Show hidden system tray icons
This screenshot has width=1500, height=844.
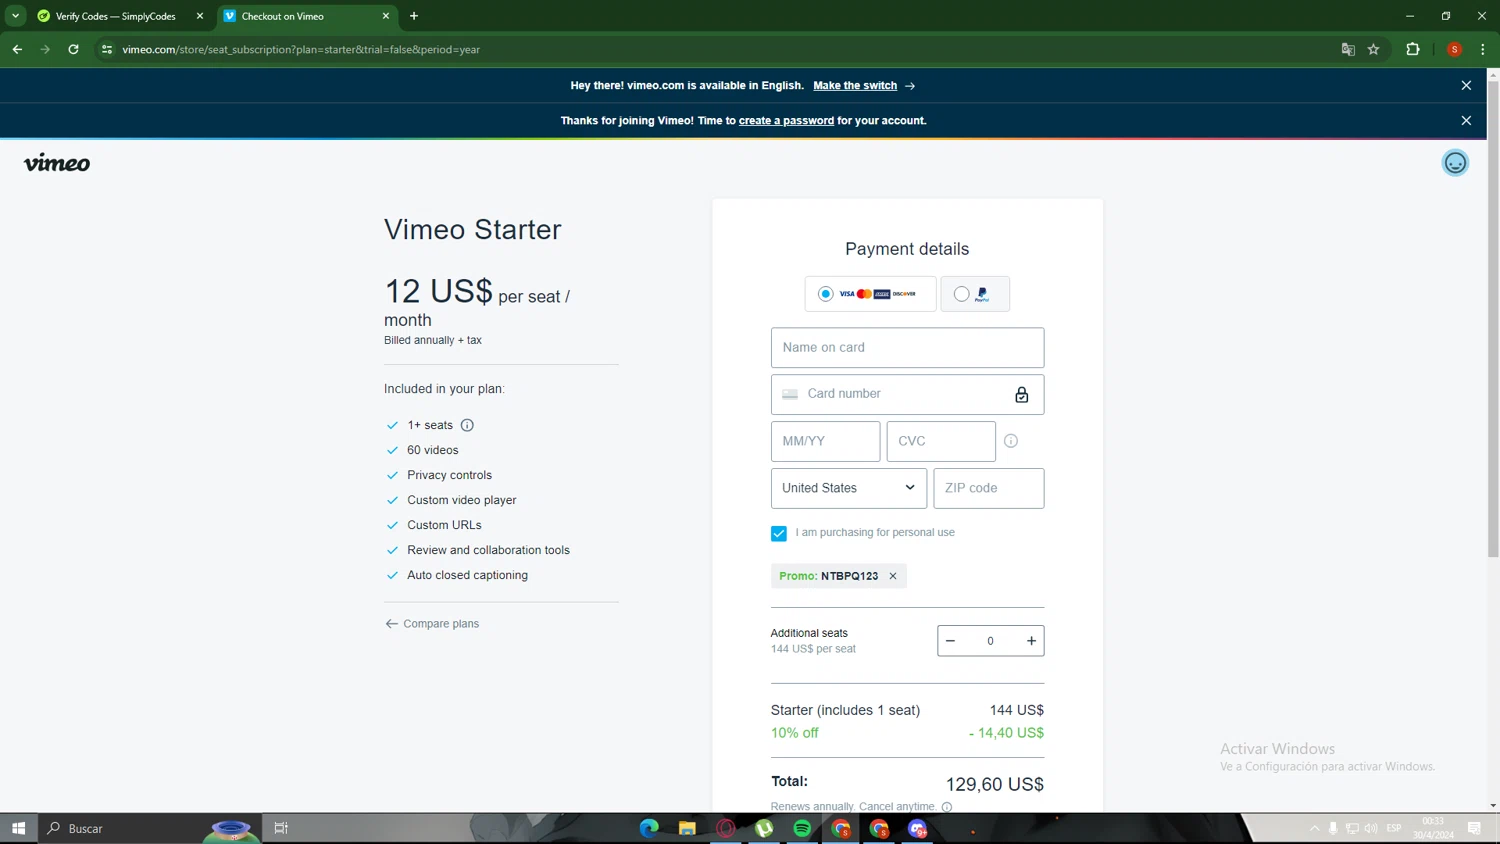point(1314,828)
